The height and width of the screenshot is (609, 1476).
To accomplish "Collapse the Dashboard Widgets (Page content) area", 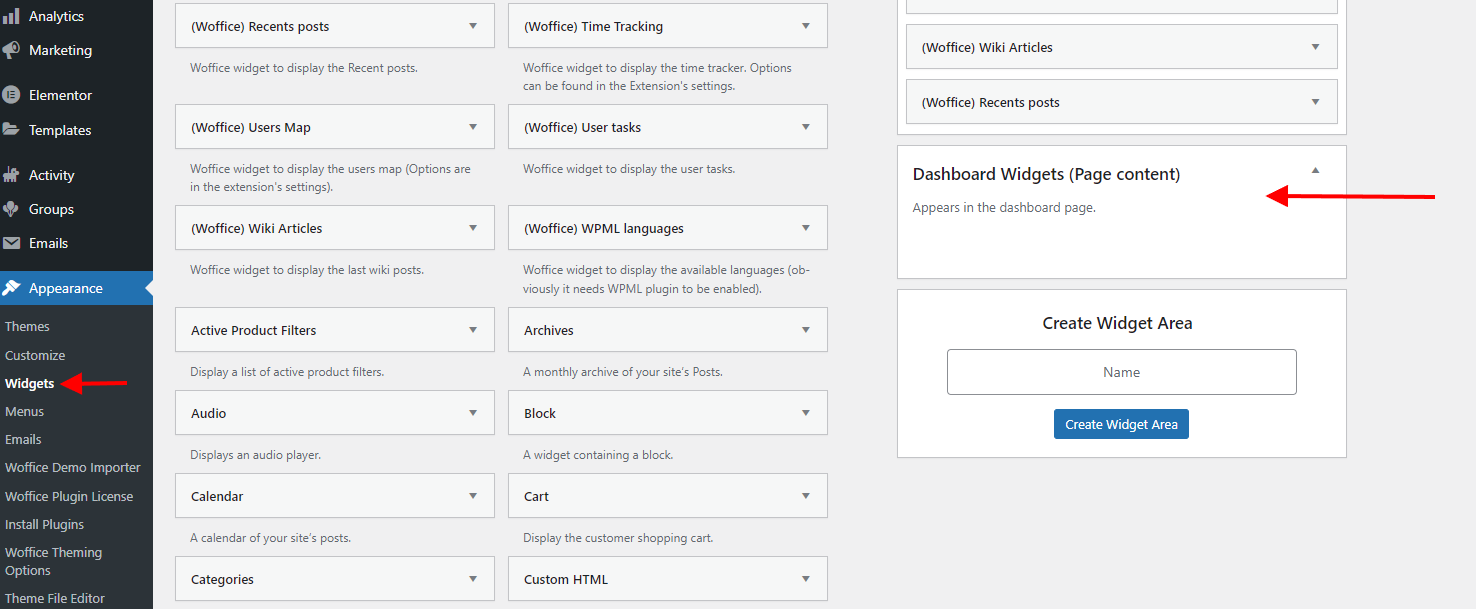I will point(1316,171).
